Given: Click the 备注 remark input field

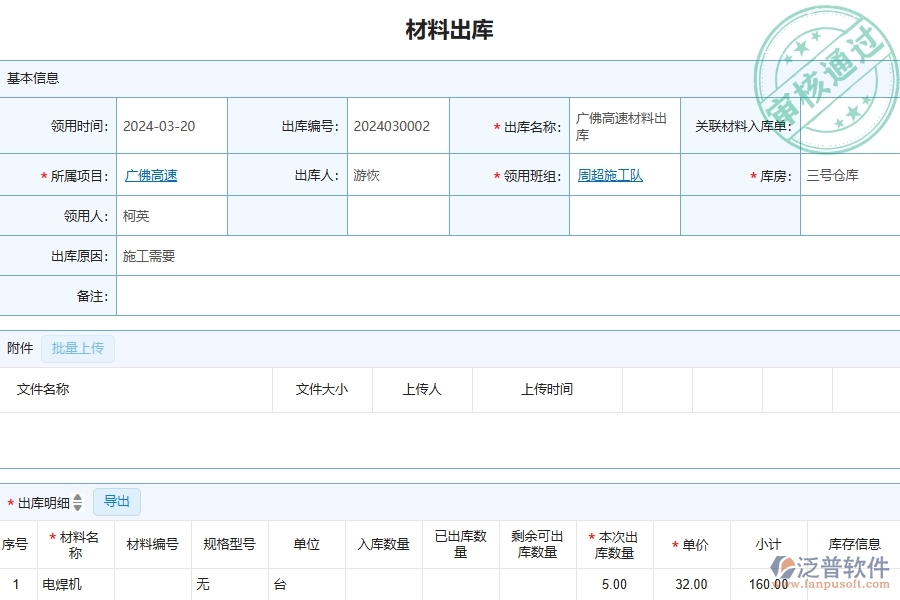Looking at the screenshot, I should click(300, 295).
